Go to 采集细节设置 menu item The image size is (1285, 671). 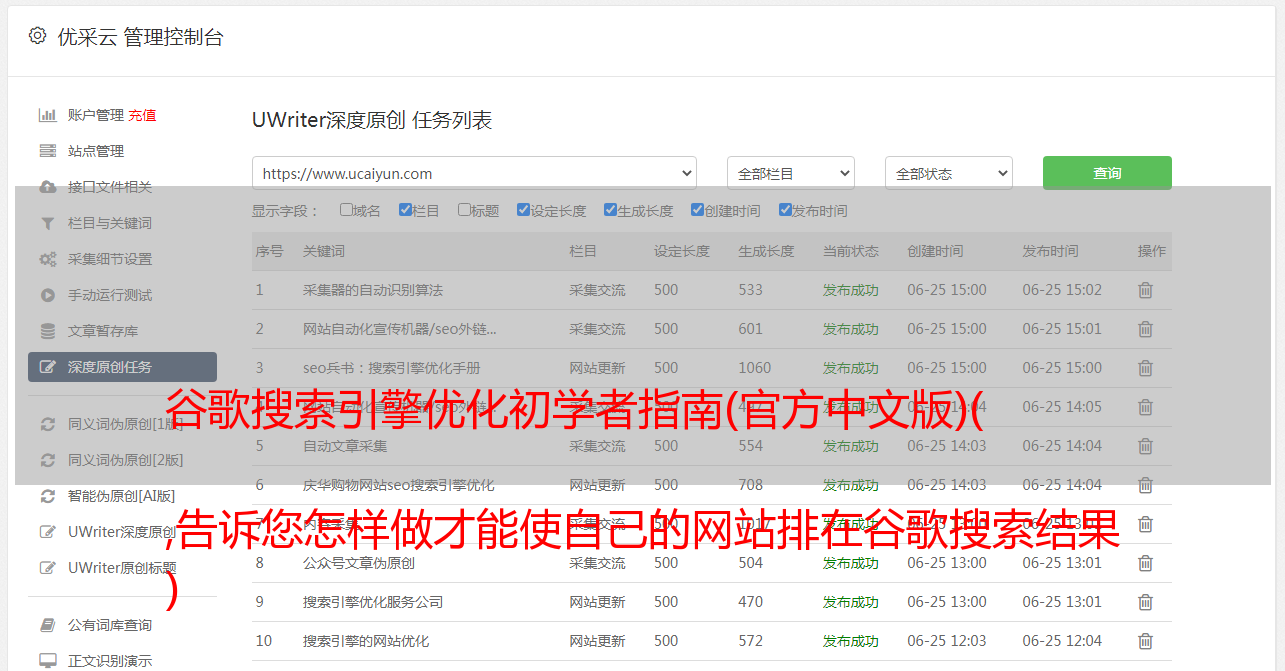click(x=110, y=259)
